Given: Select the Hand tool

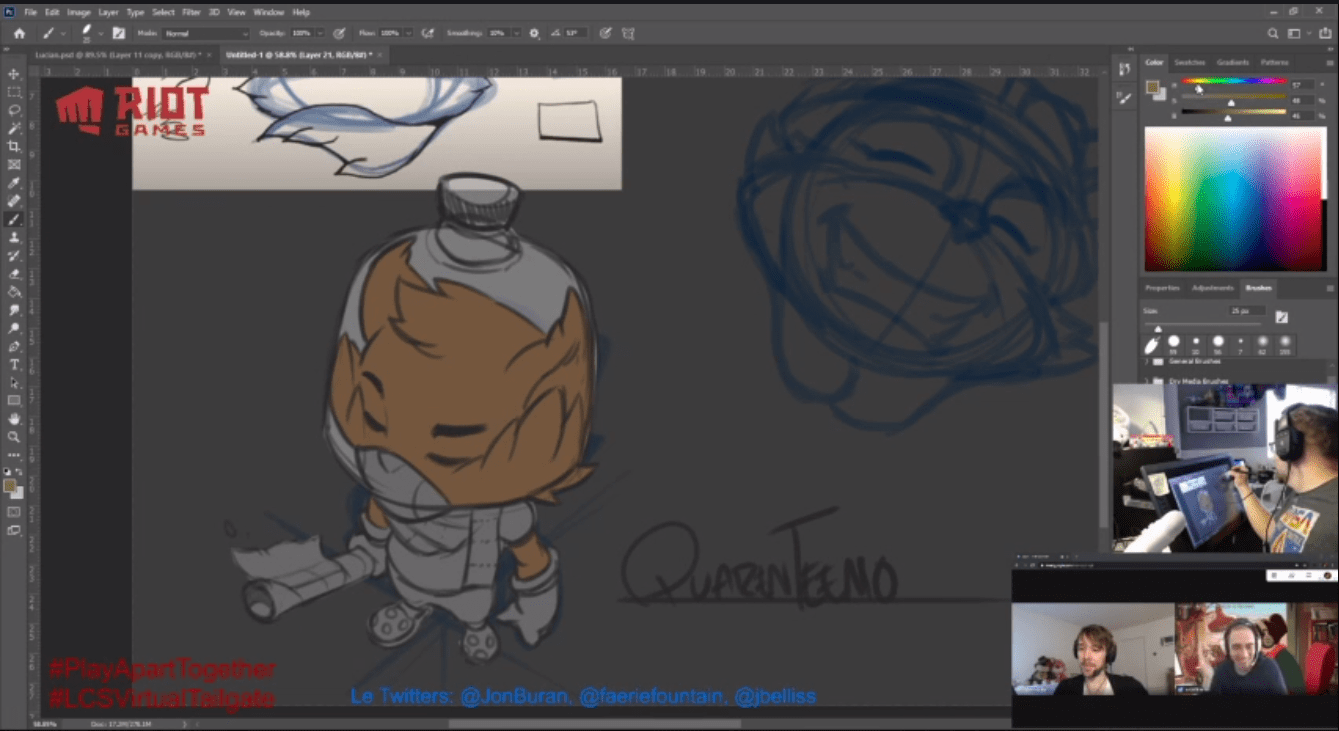Looking at the screenshot, I should coord(14,418).
